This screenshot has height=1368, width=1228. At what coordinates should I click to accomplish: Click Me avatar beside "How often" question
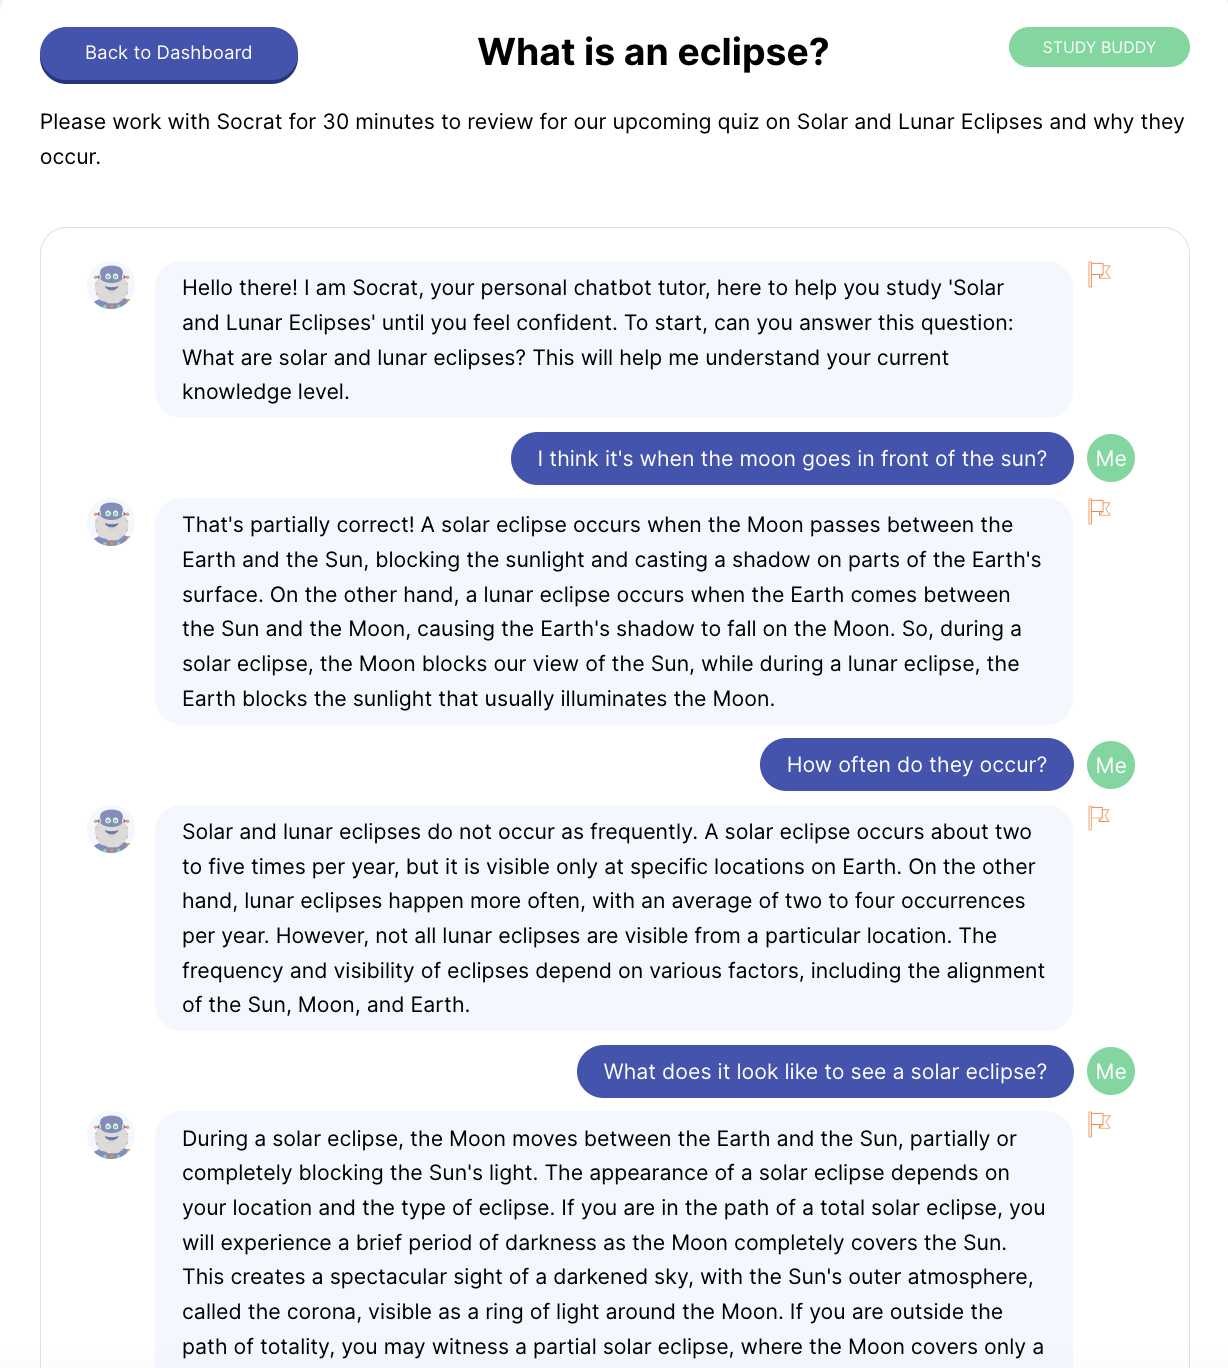(1111, 765)
